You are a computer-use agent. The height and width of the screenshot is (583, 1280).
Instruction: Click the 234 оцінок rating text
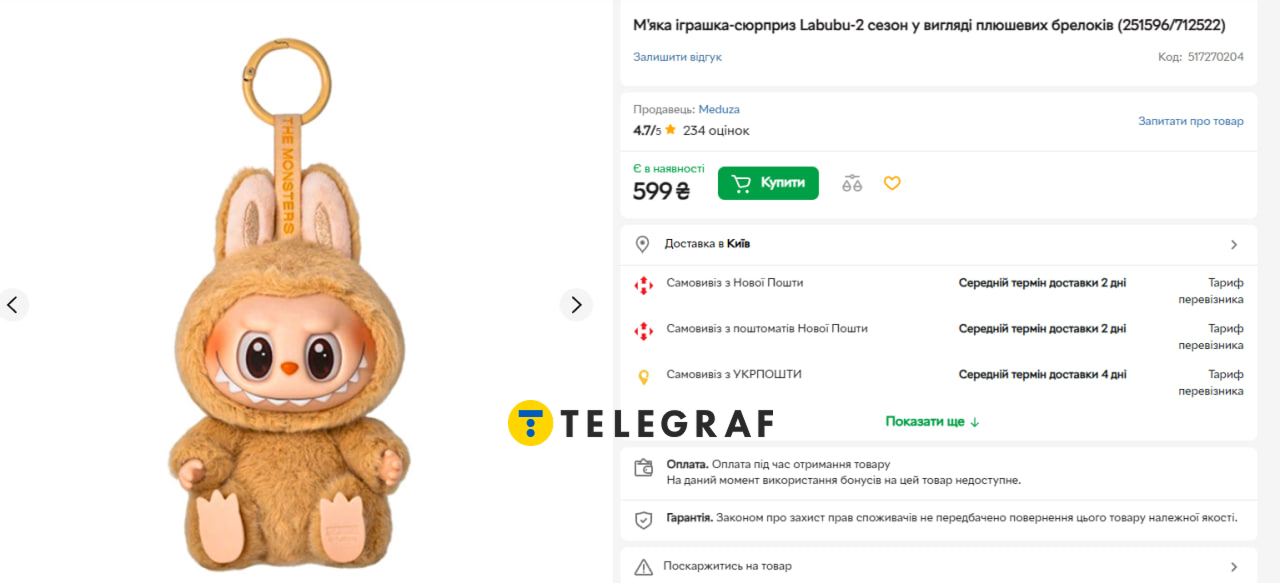(716, 130)
